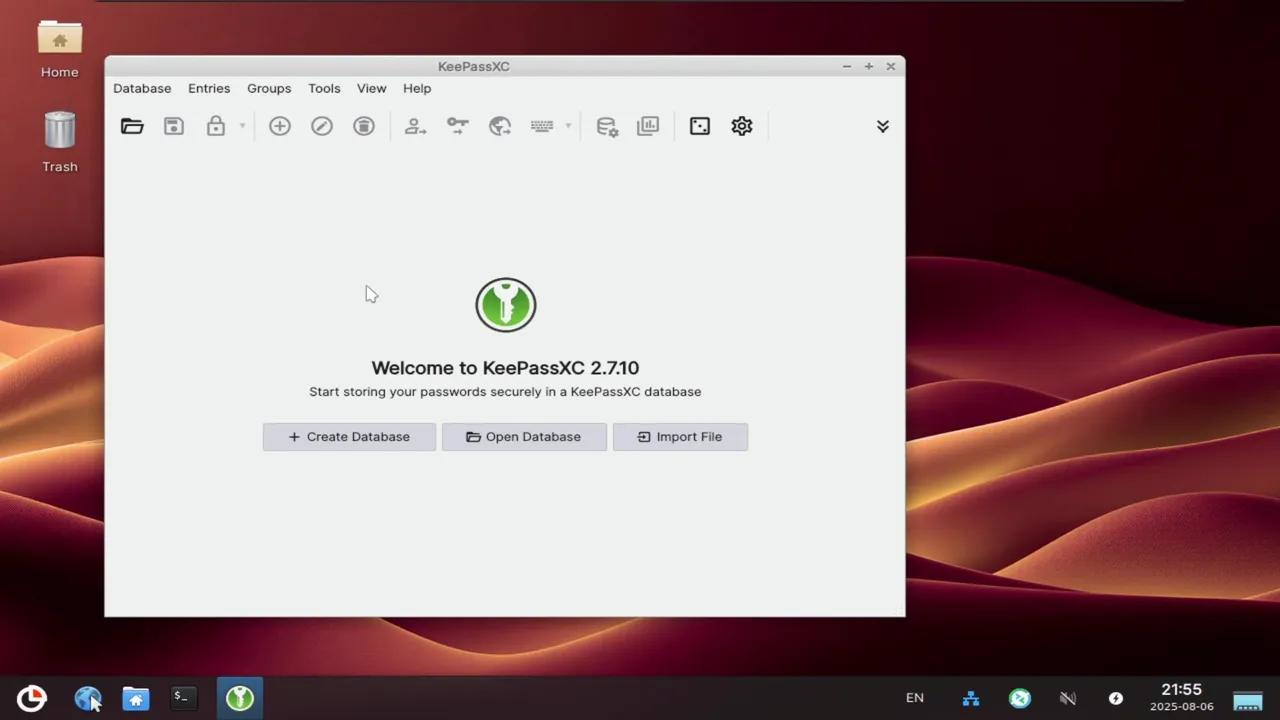Click the Copy URL globe icon
Image resolution: width=1280 pixels, height=720 pixels.
pos(500,126)
